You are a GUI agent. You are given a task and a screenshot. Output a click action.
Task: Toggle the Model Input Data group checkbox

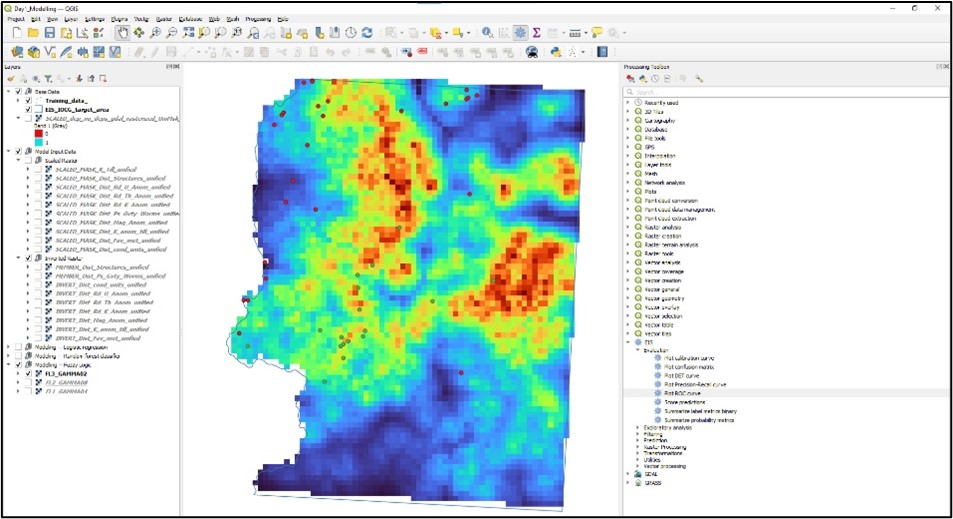point(19,151)
